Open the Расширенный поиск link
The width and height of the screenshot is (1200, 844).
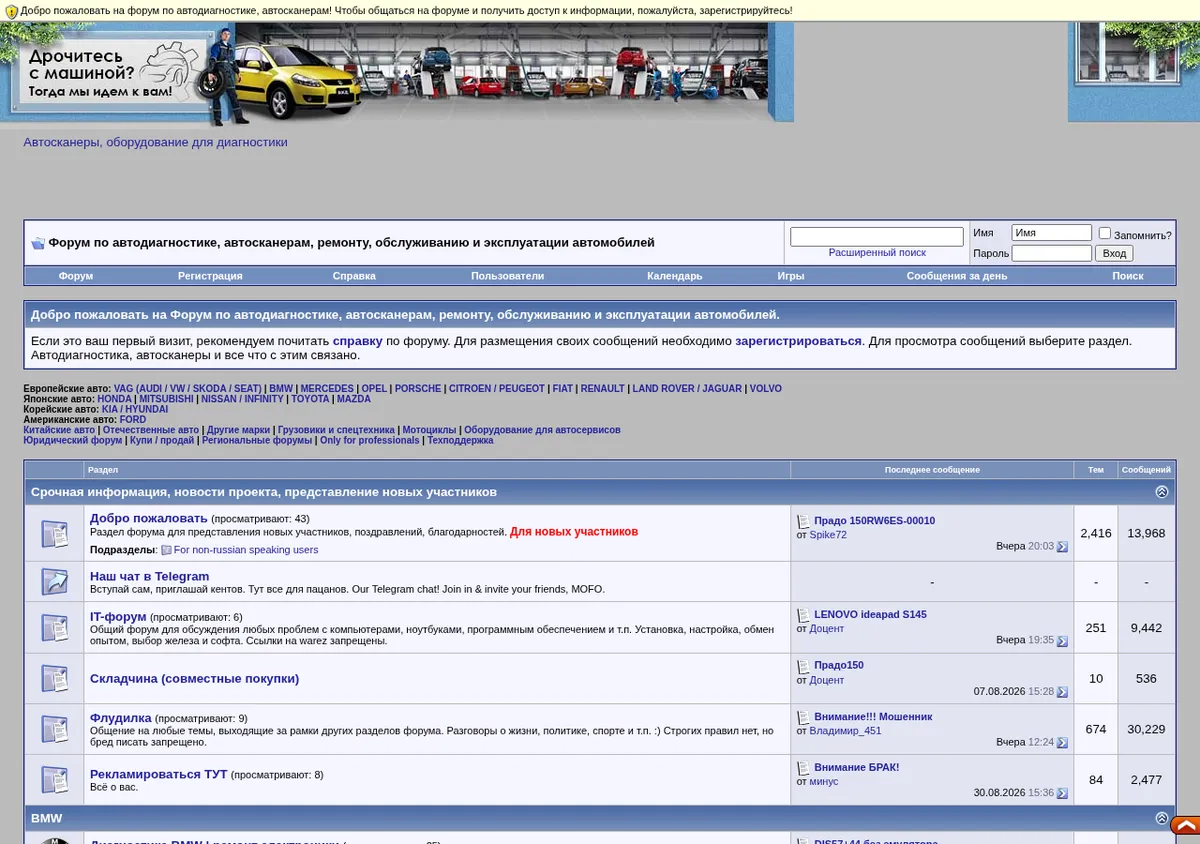pyautogui.click(x=877, y=253)
